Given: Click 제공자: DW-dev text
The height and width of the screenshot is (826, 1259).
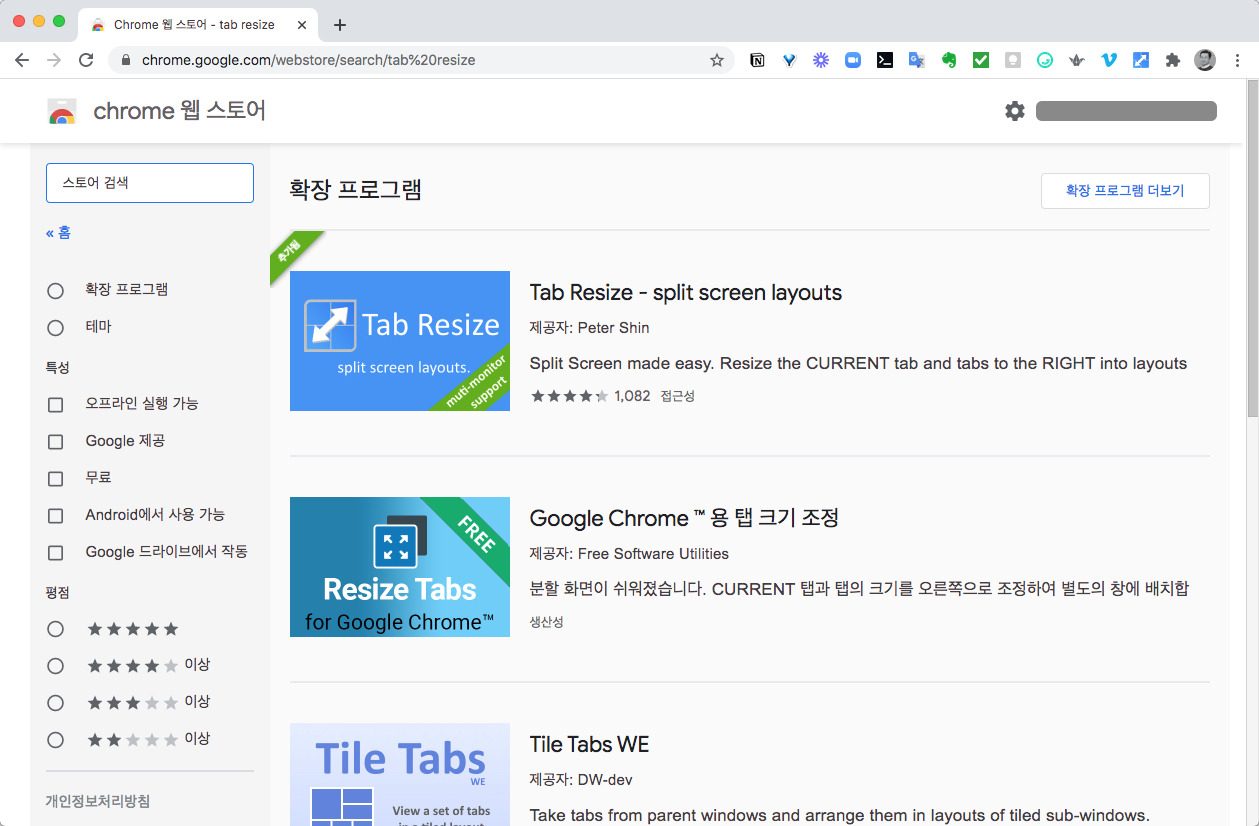Looking at the screenshot, I should (x=581, y=780).
